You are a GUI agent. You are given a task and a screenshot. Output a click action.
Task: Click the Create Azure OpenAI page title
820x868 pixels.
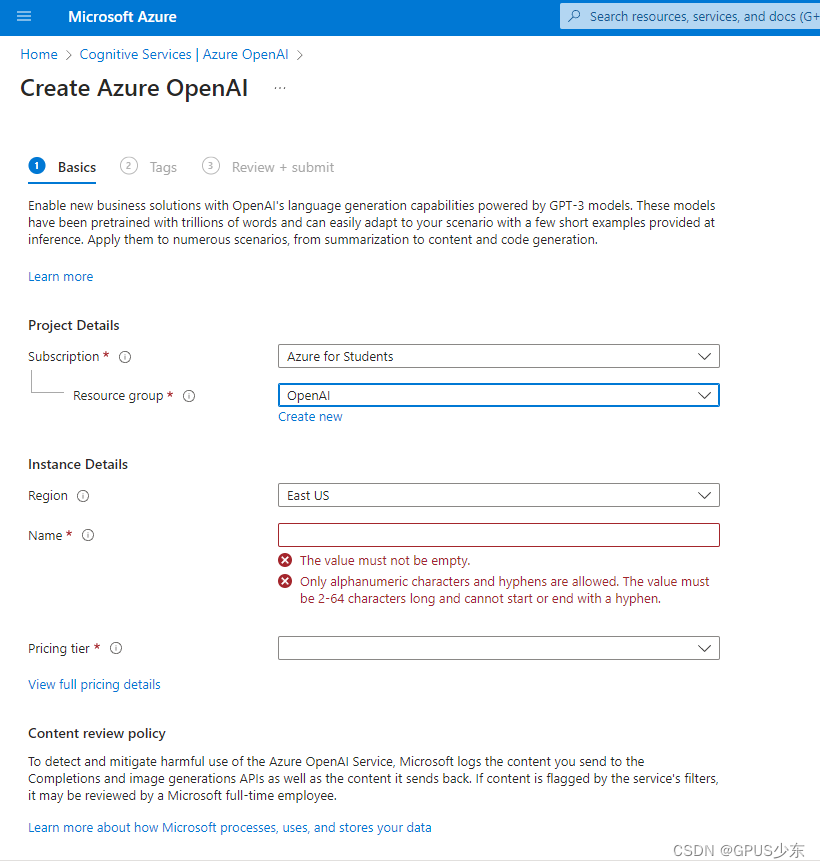click(134, 89)
